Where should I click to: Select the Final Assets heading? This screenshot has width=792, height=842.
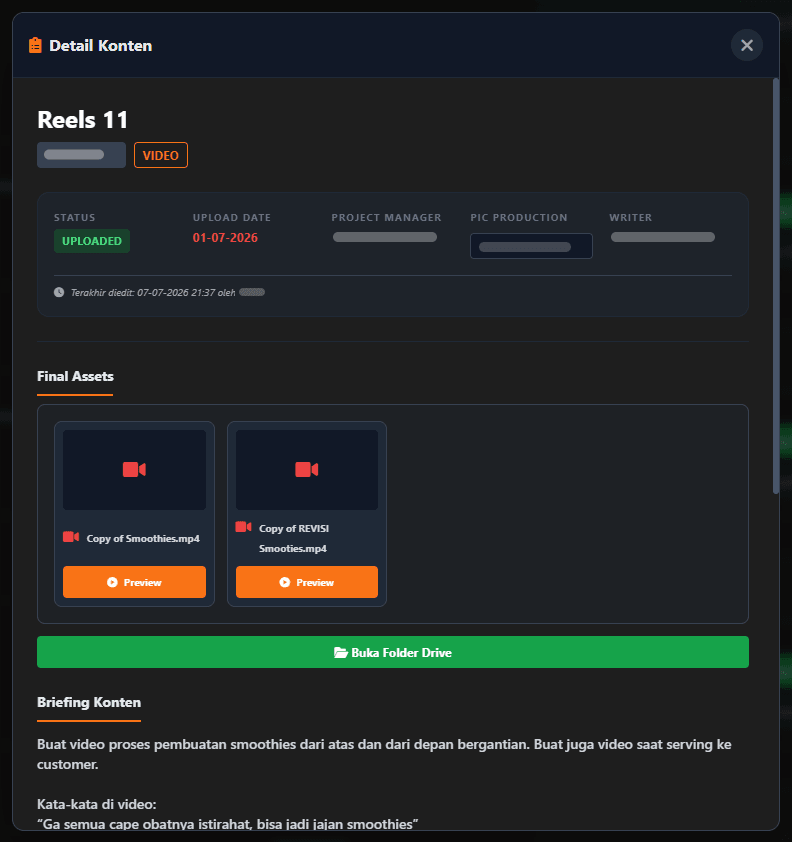75,376
